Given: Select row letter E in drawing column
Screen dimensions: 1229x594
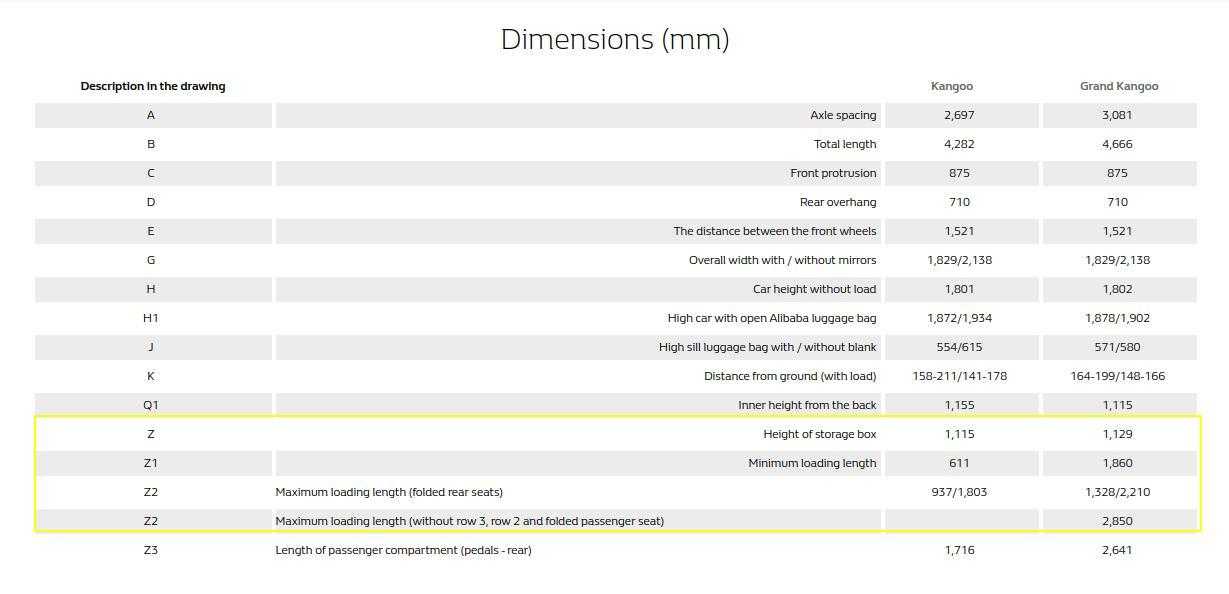Looking at the screenshot, I should [151, 231].
